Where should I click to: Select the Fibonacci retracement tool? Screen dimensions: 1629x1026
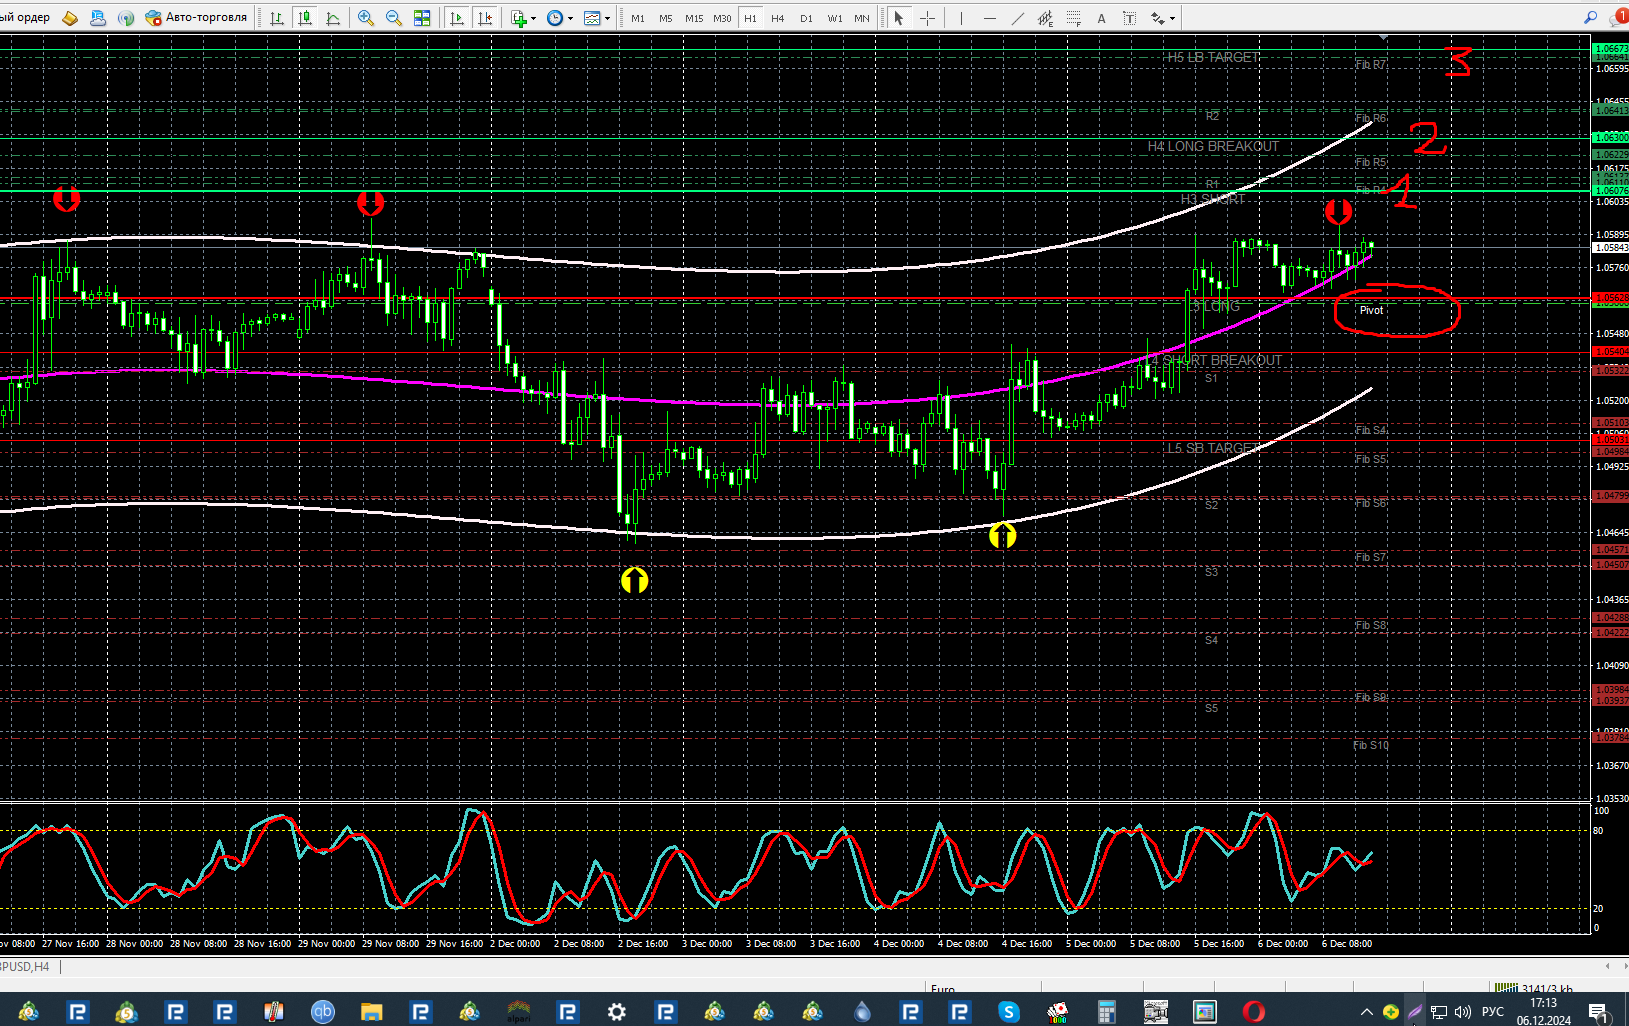[1074, 18]
